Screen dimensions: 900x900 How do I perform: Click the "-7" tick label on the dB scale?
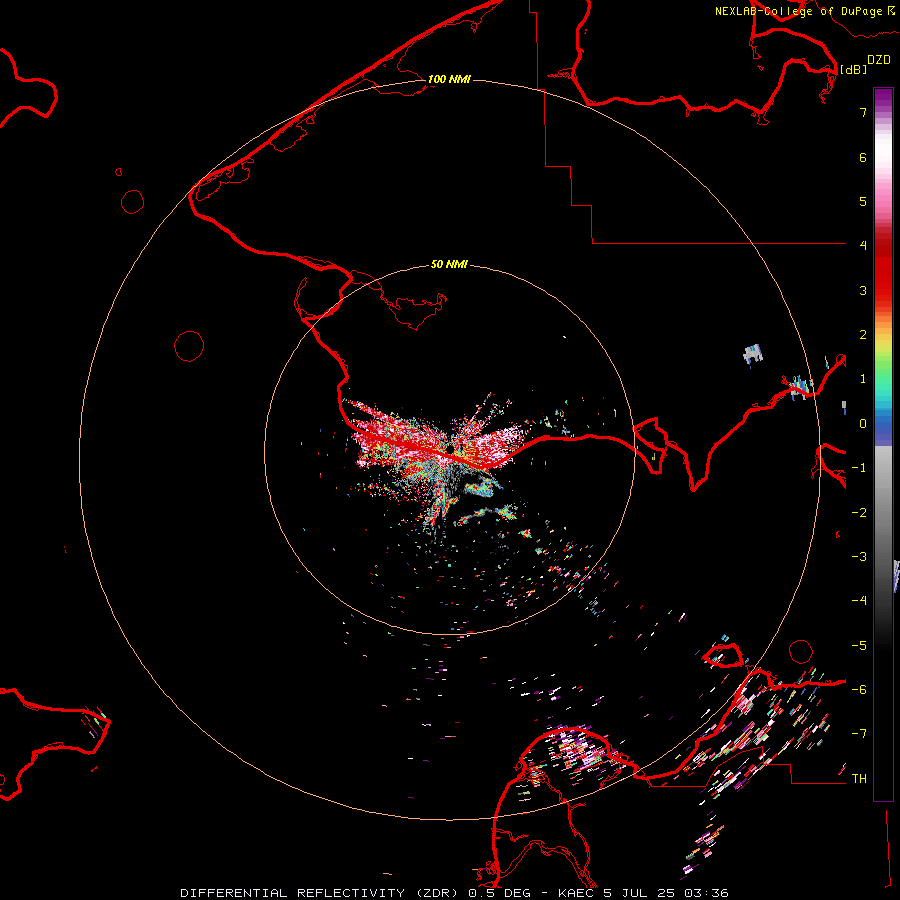(x=859, y=734)
